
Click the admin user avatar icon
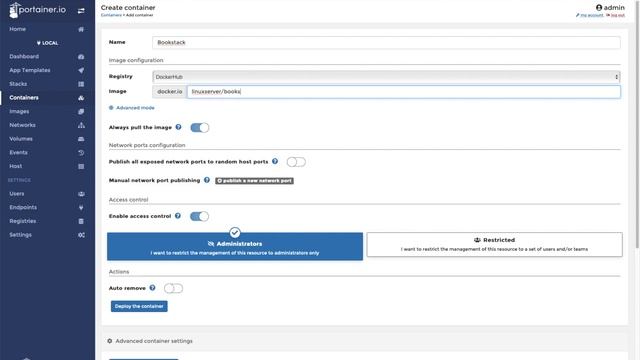coord(599,7)
